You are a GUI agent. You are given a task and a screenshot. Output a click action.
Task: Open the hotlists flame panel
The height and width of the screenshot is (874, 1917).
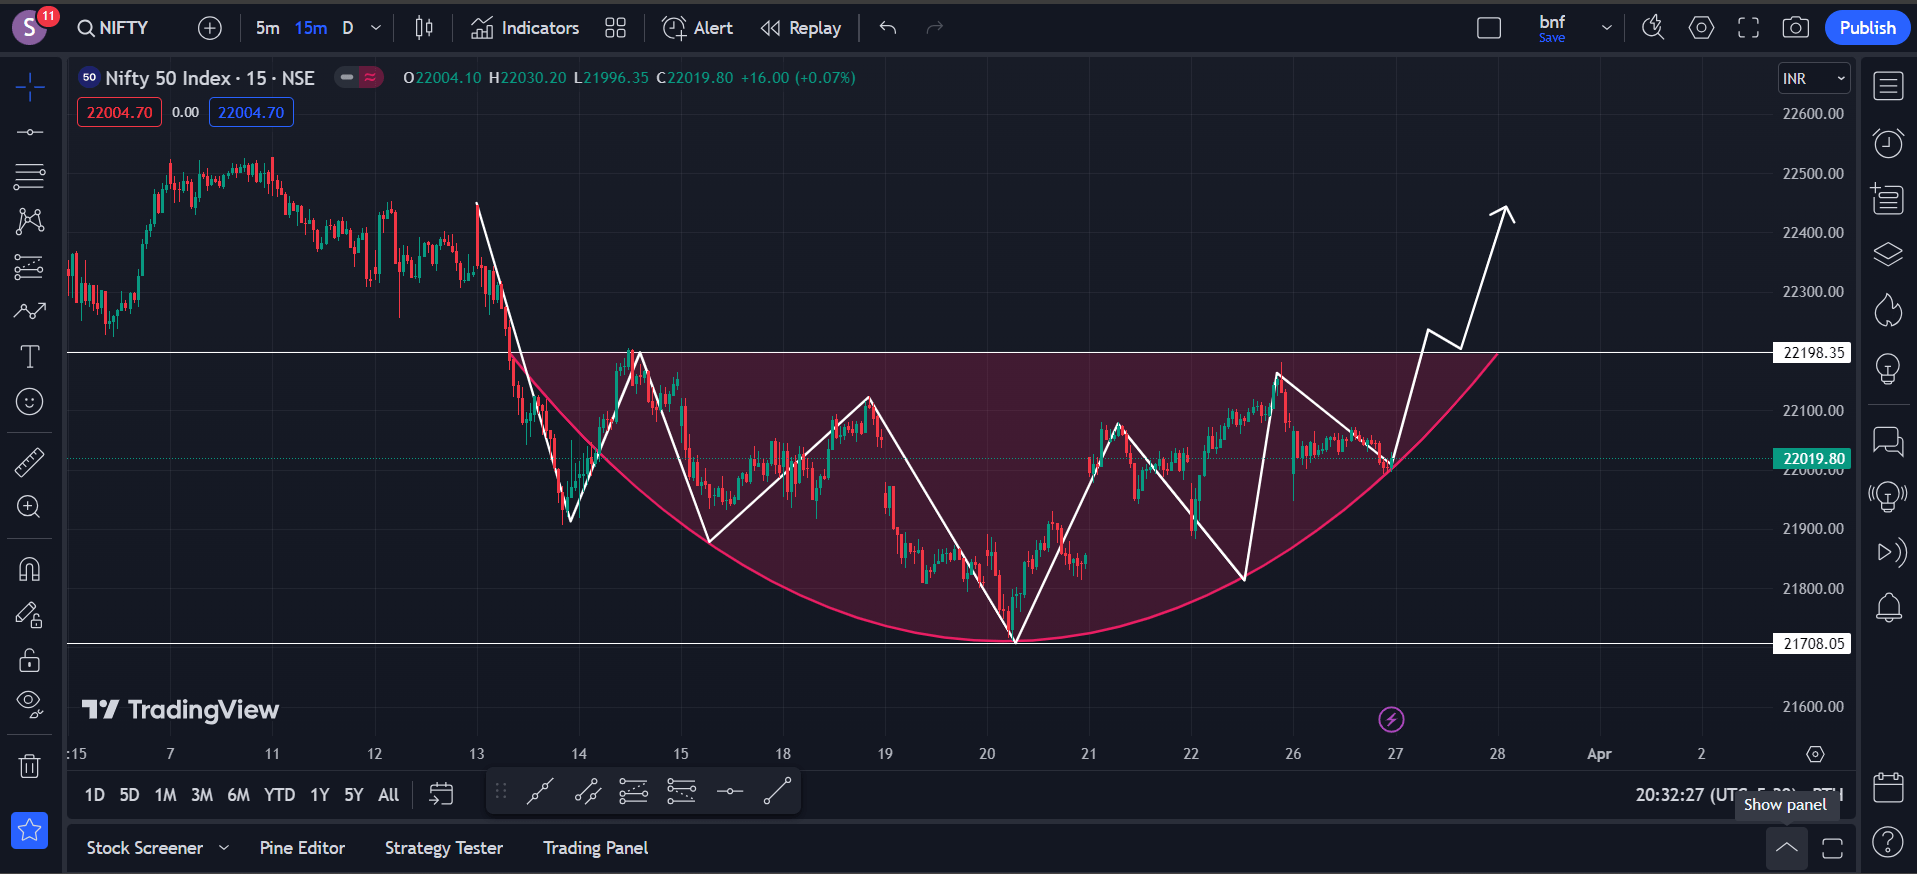click(1888, 311)
